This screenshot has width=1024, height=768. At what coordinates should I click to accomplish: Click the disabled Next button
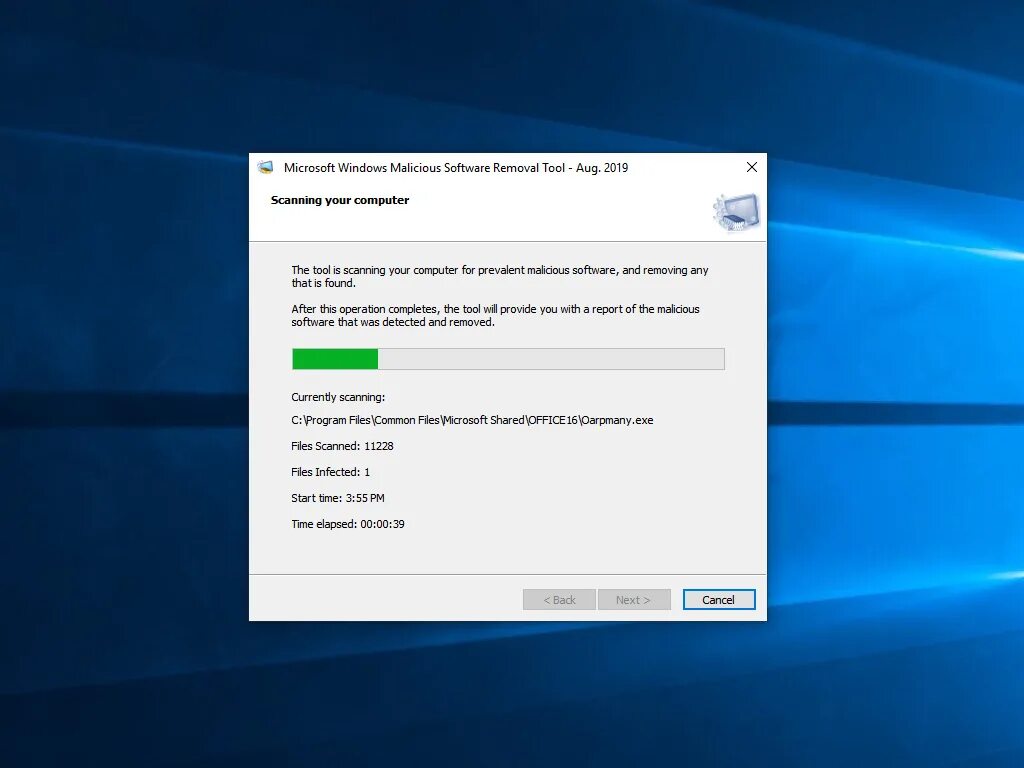(633, 600)
